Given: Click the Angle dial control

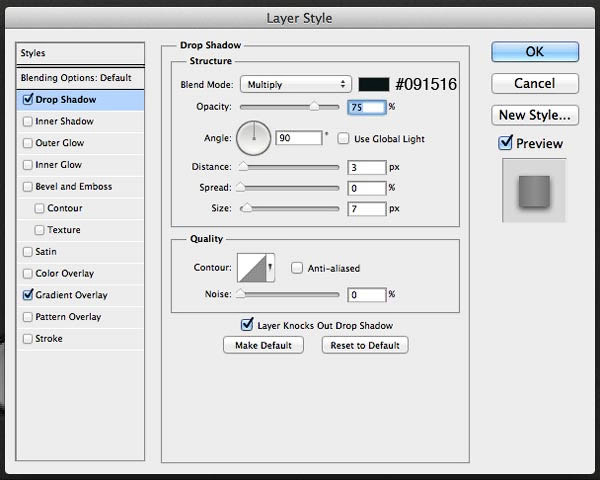Looking at the screenshot, I should [253, 138].
